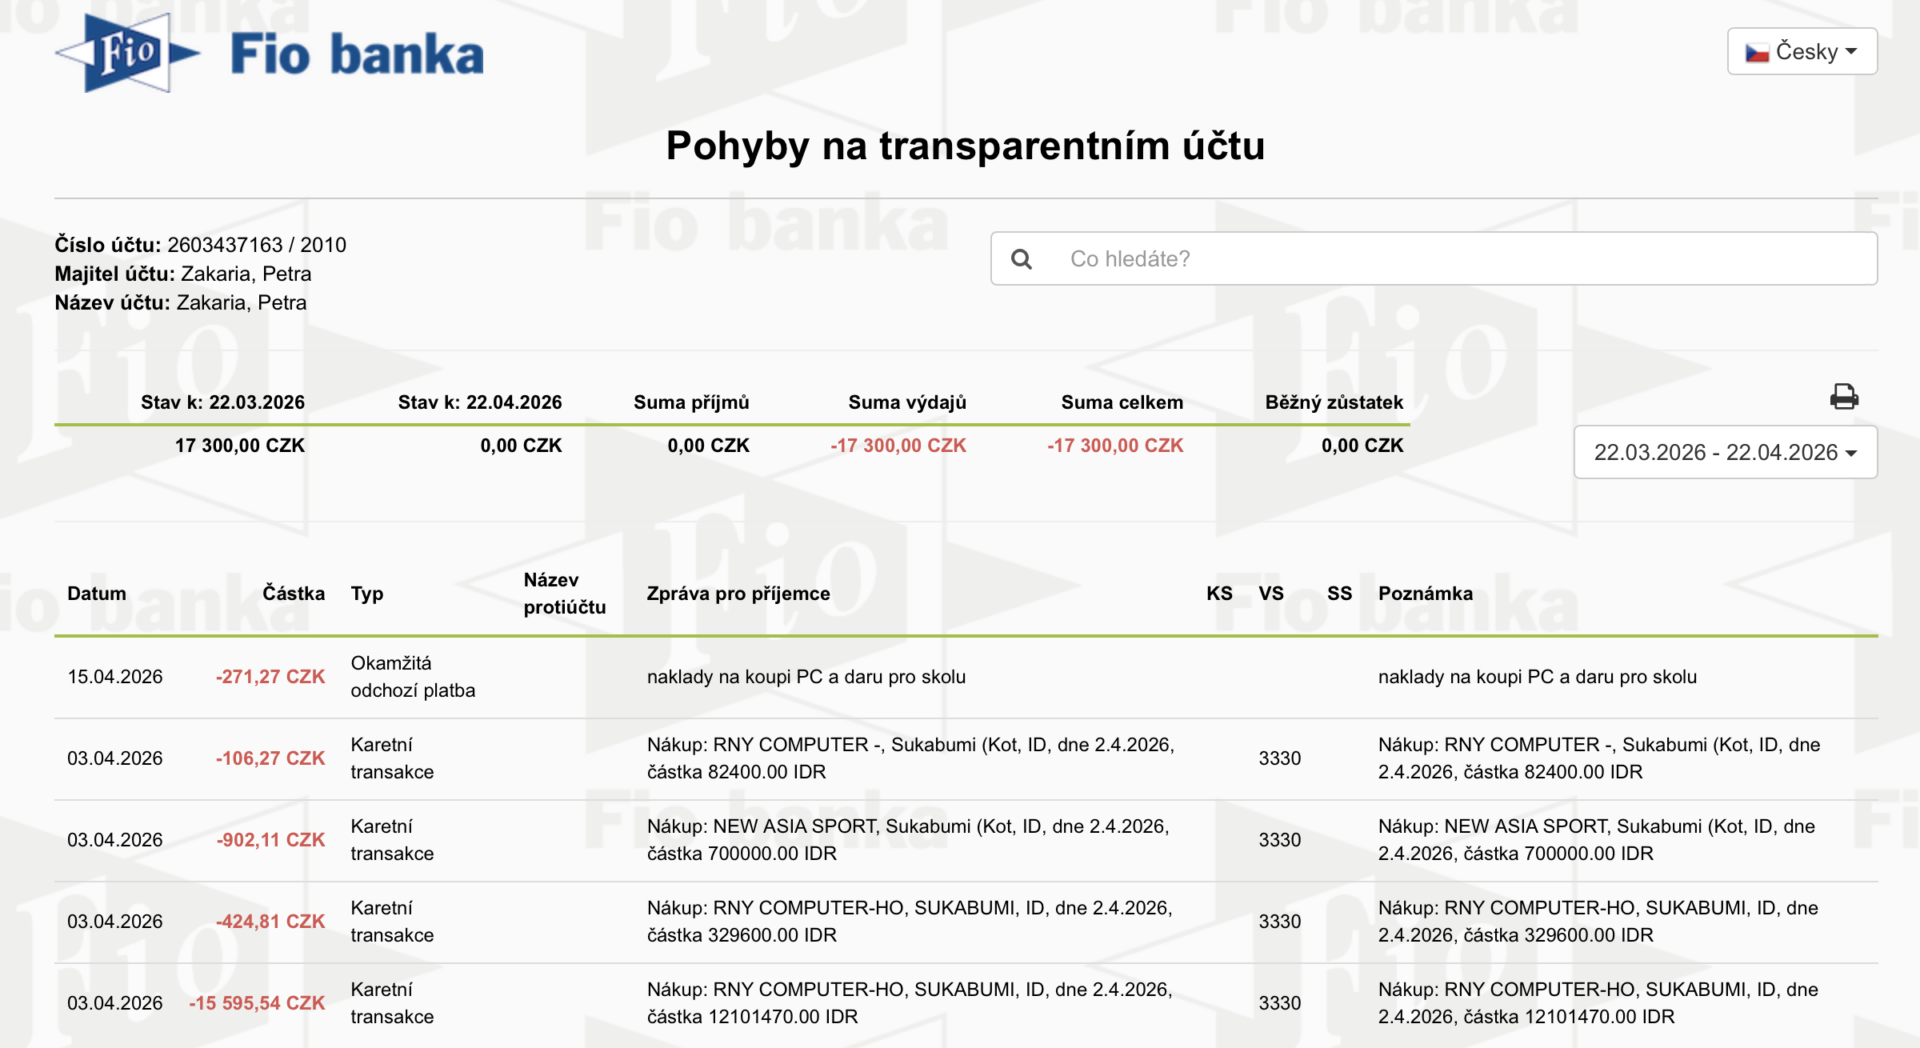The width and height of the screenshot is (1920, 1048).
Task: Click the Fio banka logo
Action: click(x=127, y=53)
